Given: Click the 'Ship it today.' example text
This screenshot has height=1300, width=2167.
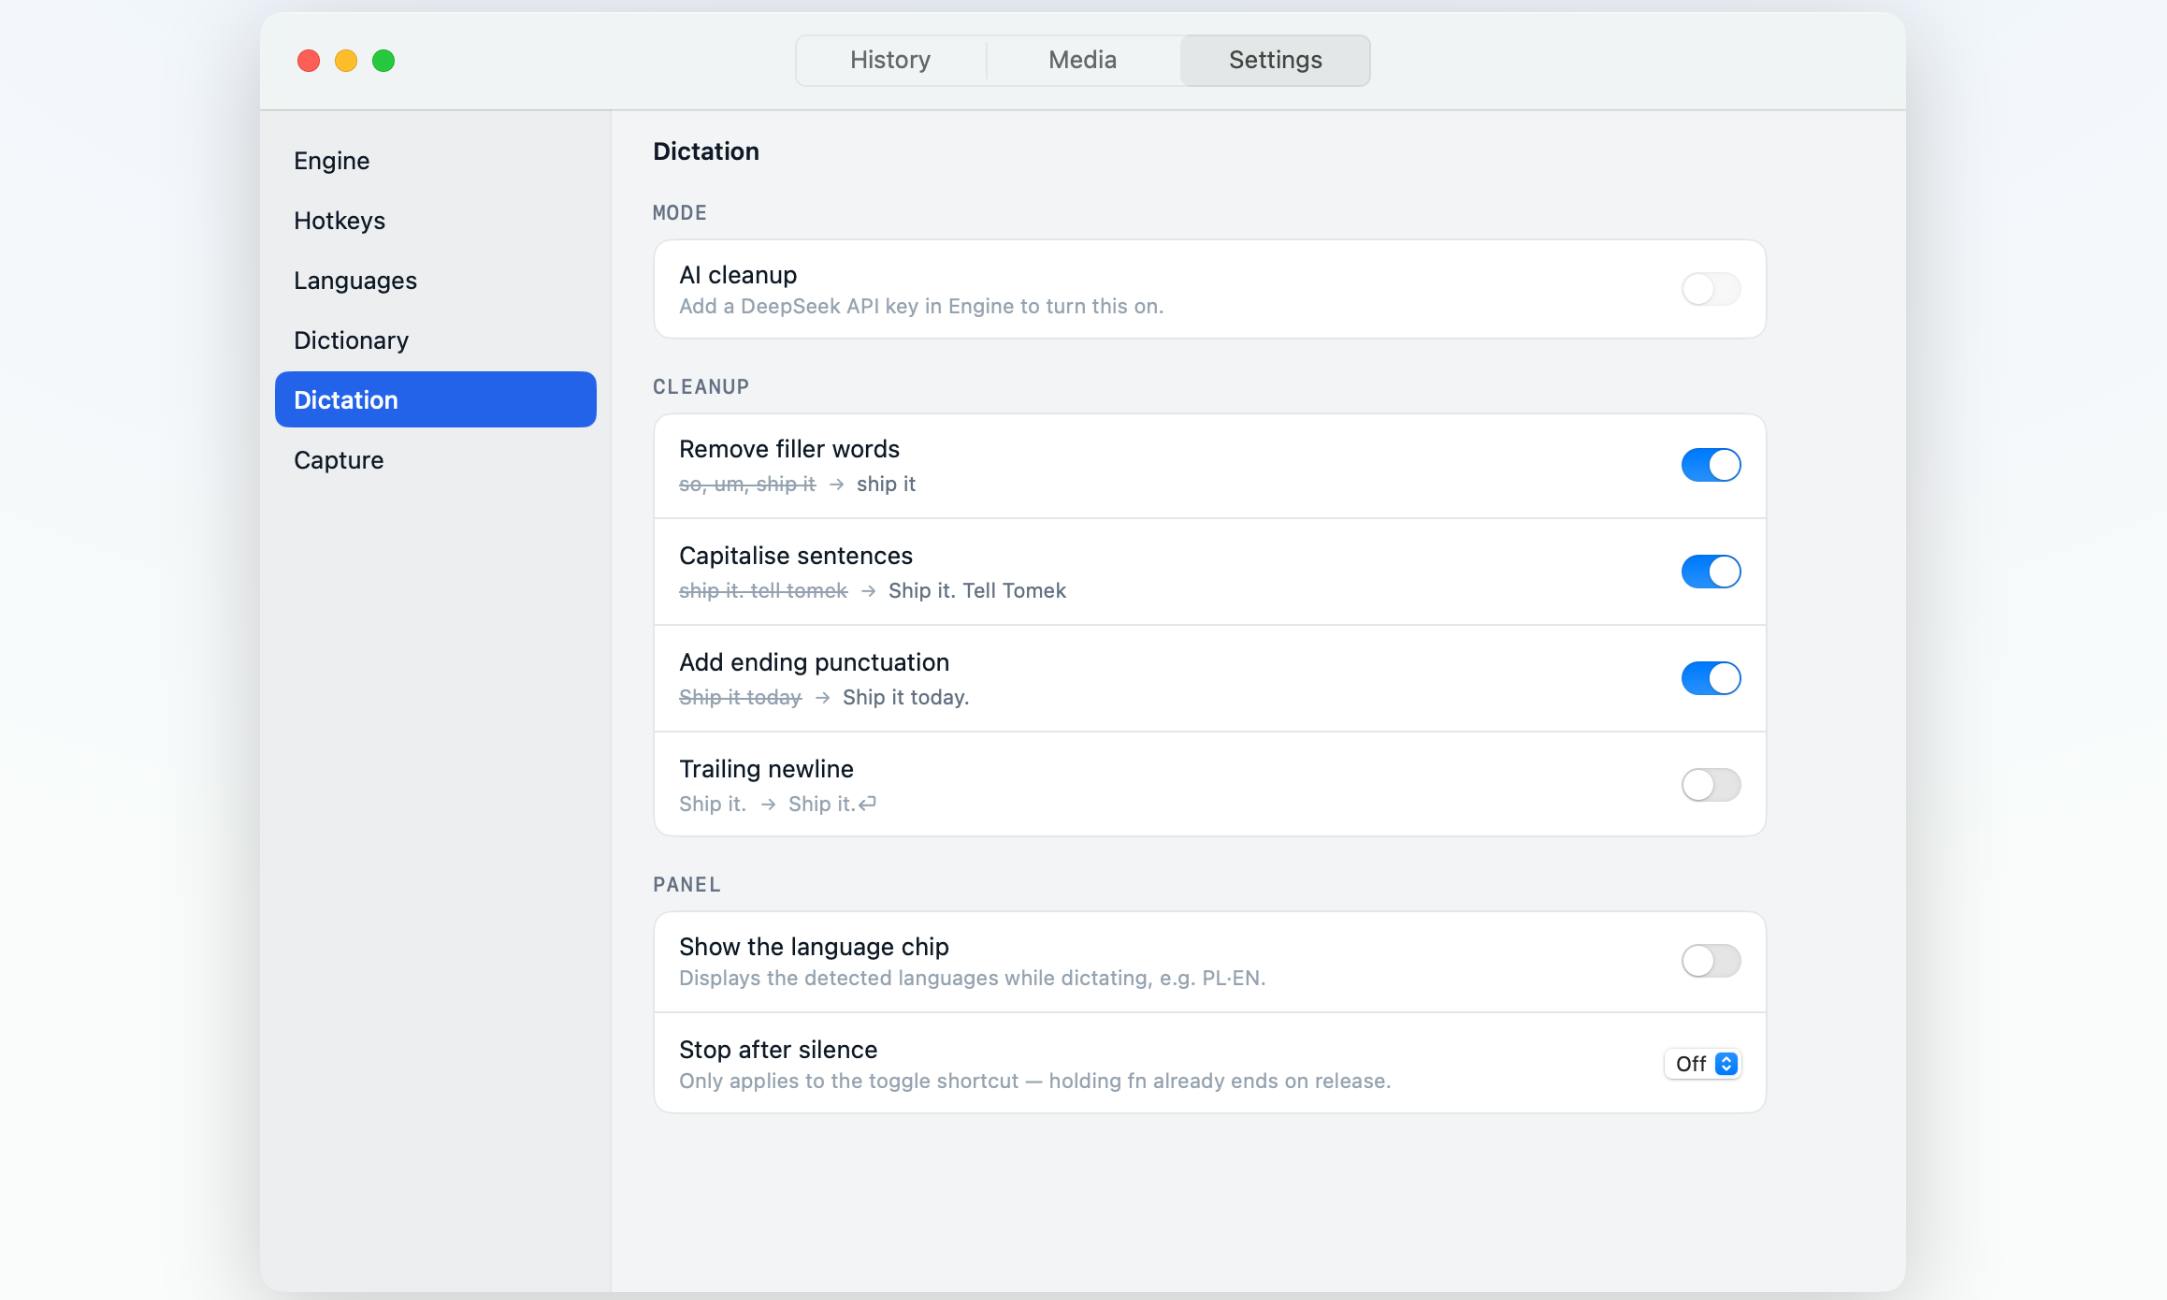Looking at the screenshot, I should 906,698.
